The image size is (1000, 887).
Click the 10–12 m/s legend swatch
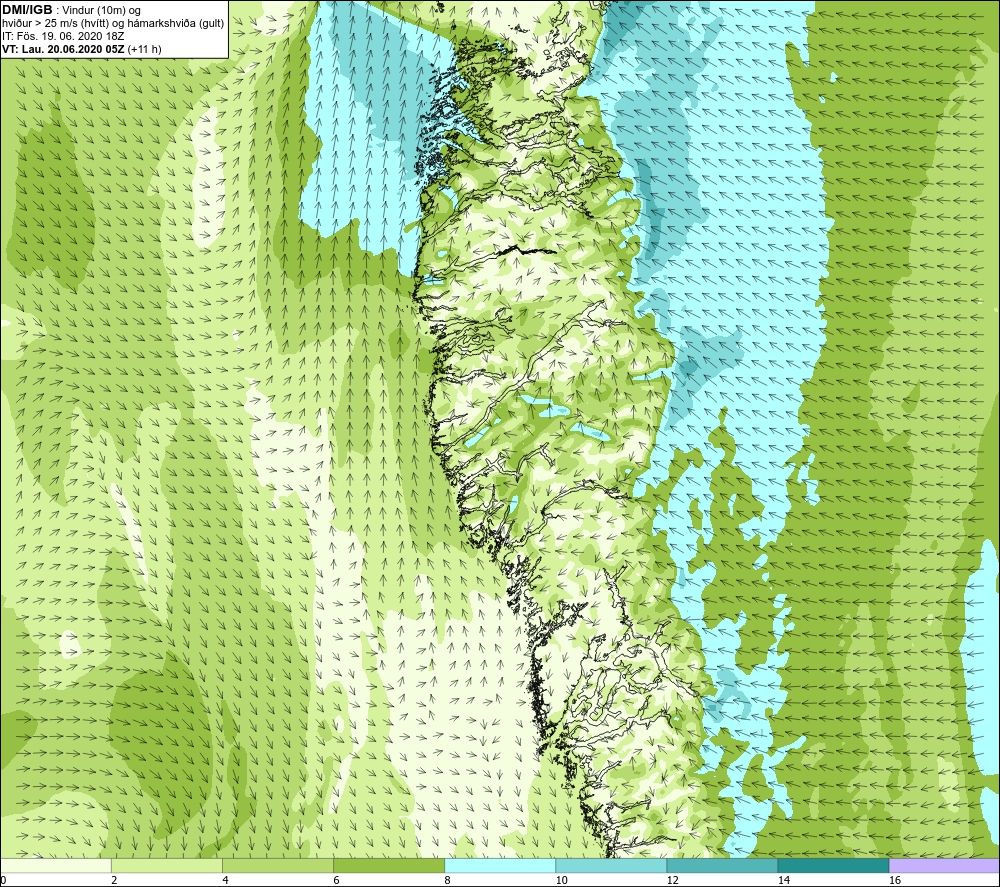[611, 865]
